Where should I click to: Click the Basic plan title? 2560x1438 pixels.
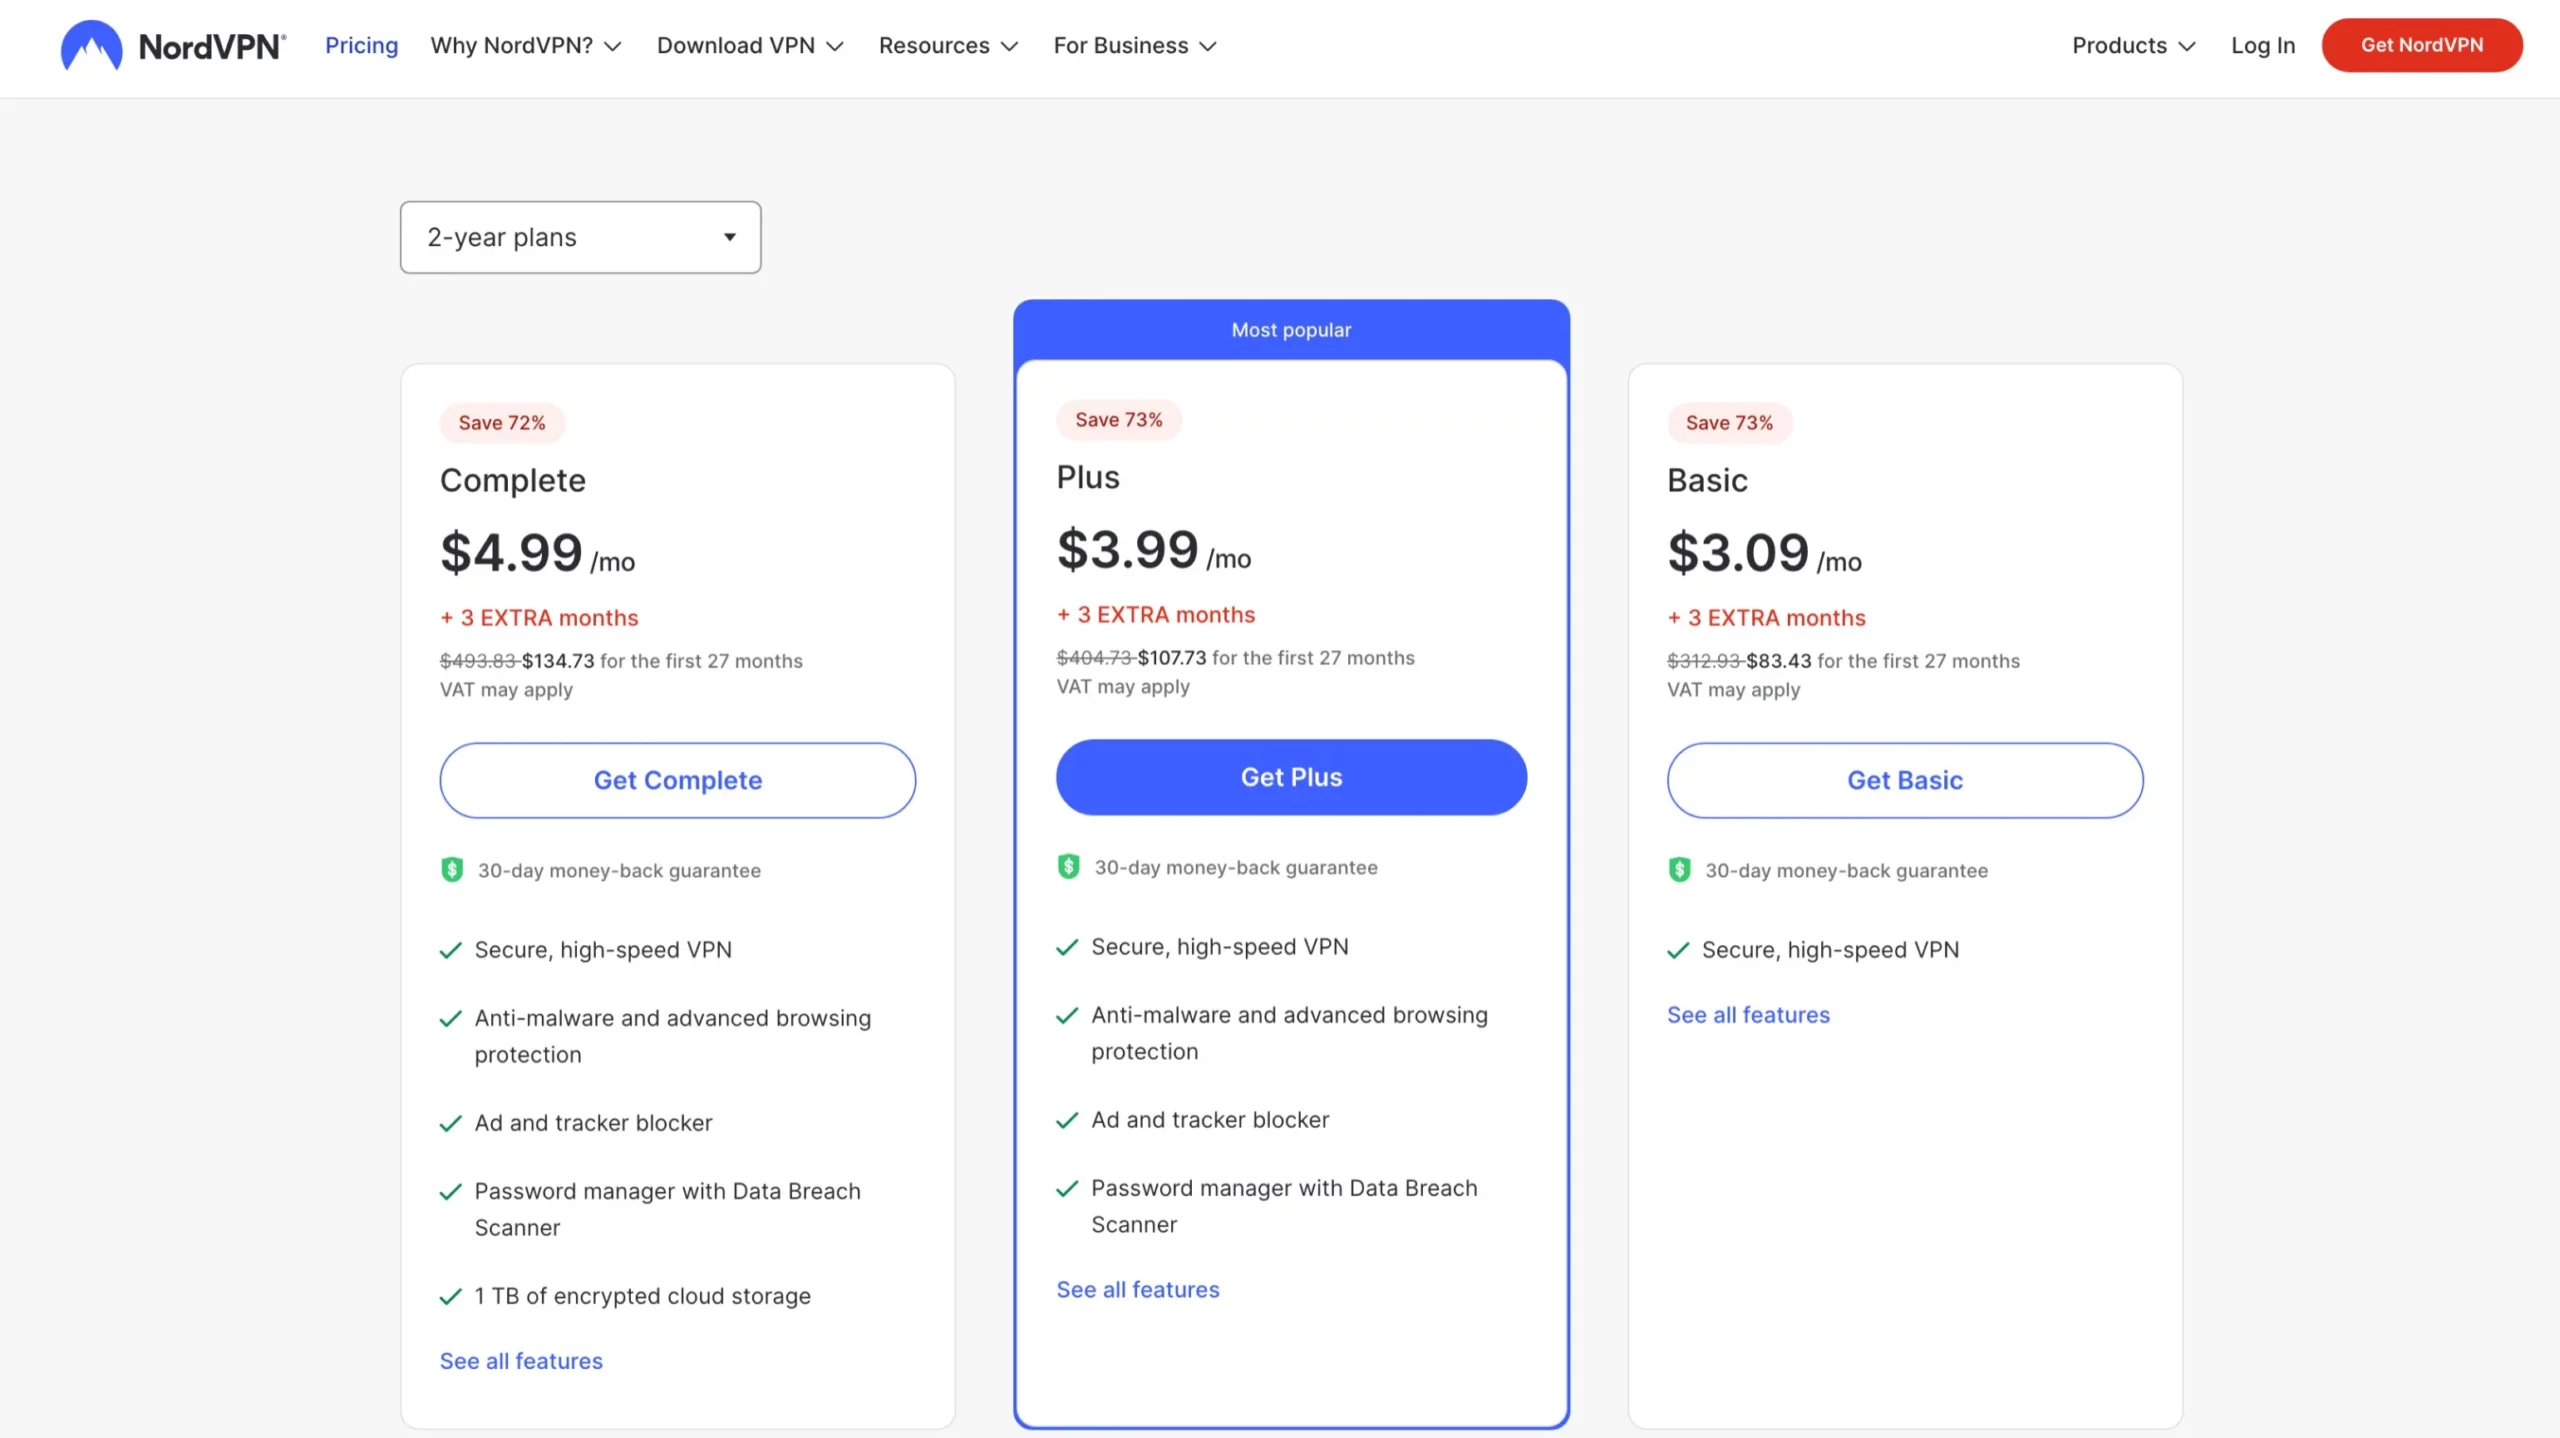point(1707,481)
